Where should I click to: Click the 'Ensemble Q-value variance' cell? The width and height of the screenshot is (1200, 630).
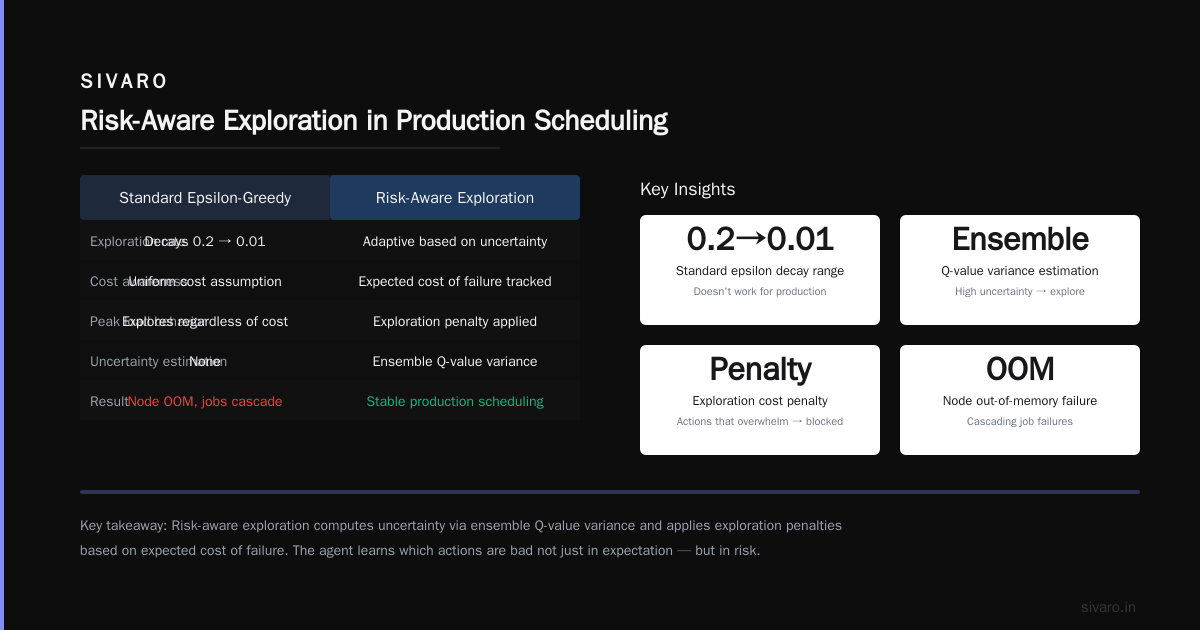(455, 361)
